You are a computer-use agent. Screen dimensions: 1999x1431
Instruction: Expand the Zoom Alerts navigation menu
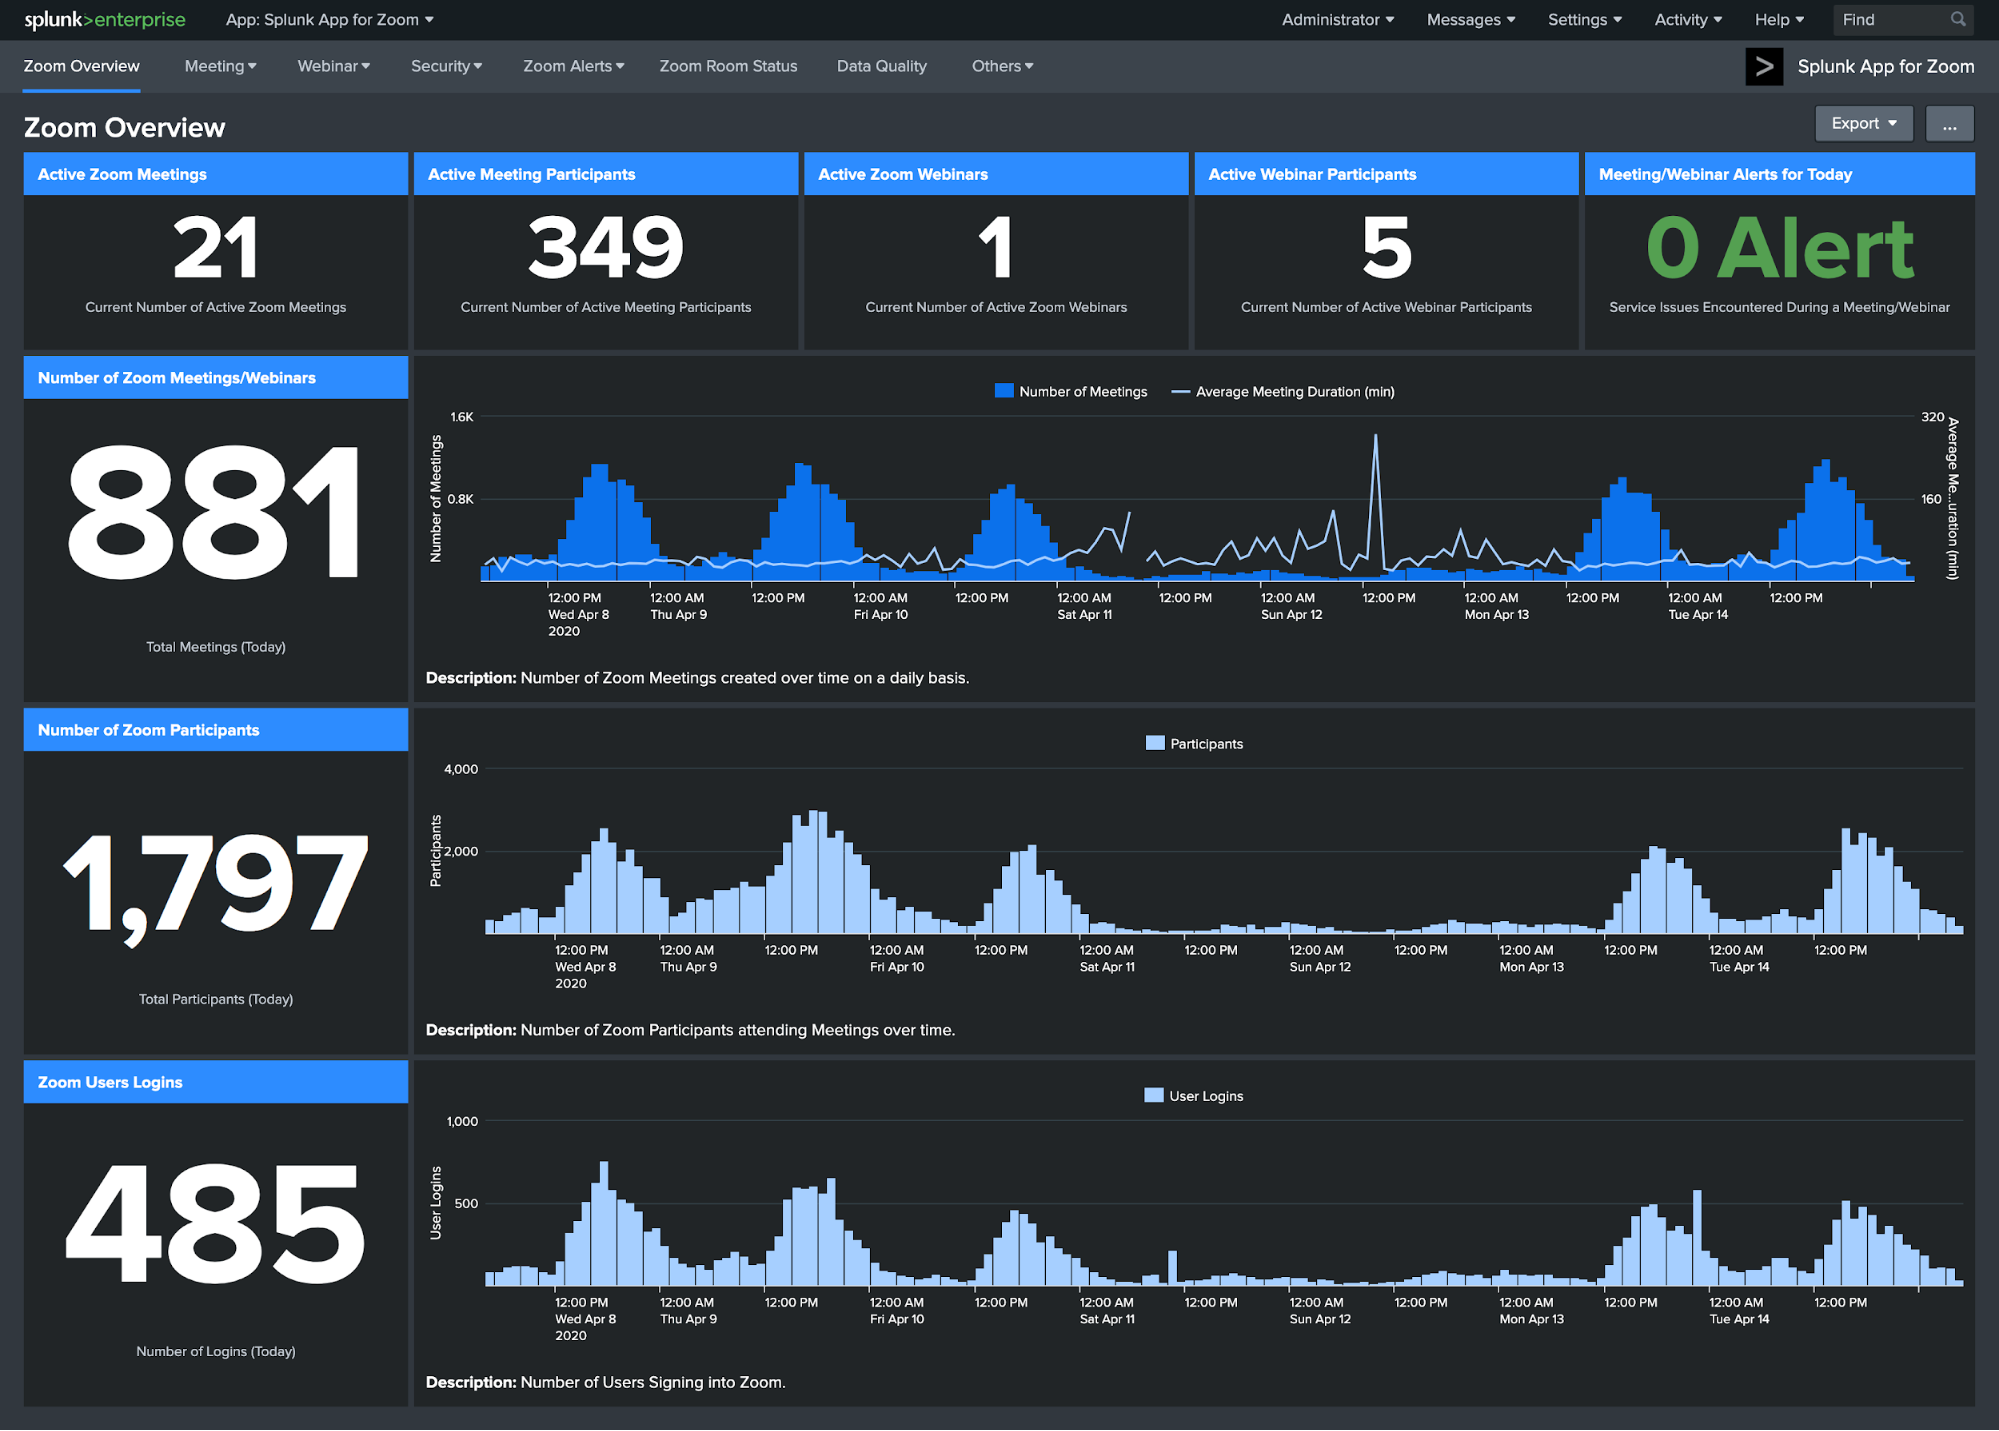(x=573, y=66)
